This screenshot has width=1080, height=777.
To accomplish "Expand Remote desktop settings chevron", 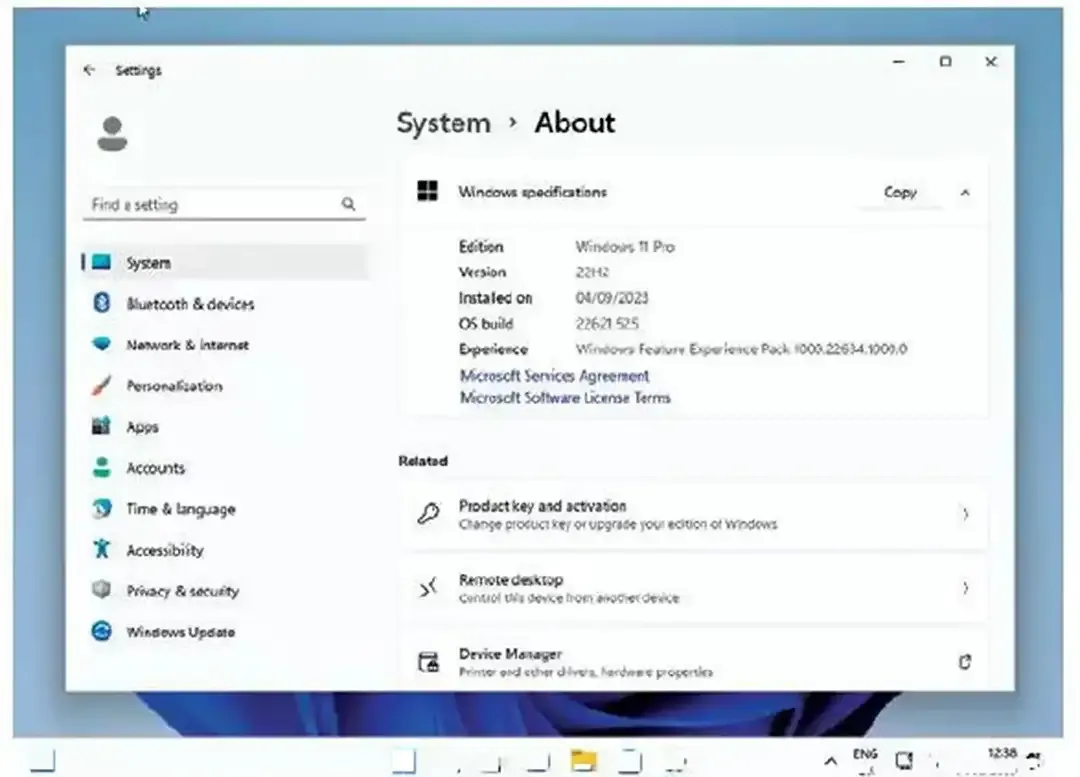I will [965, 588].
